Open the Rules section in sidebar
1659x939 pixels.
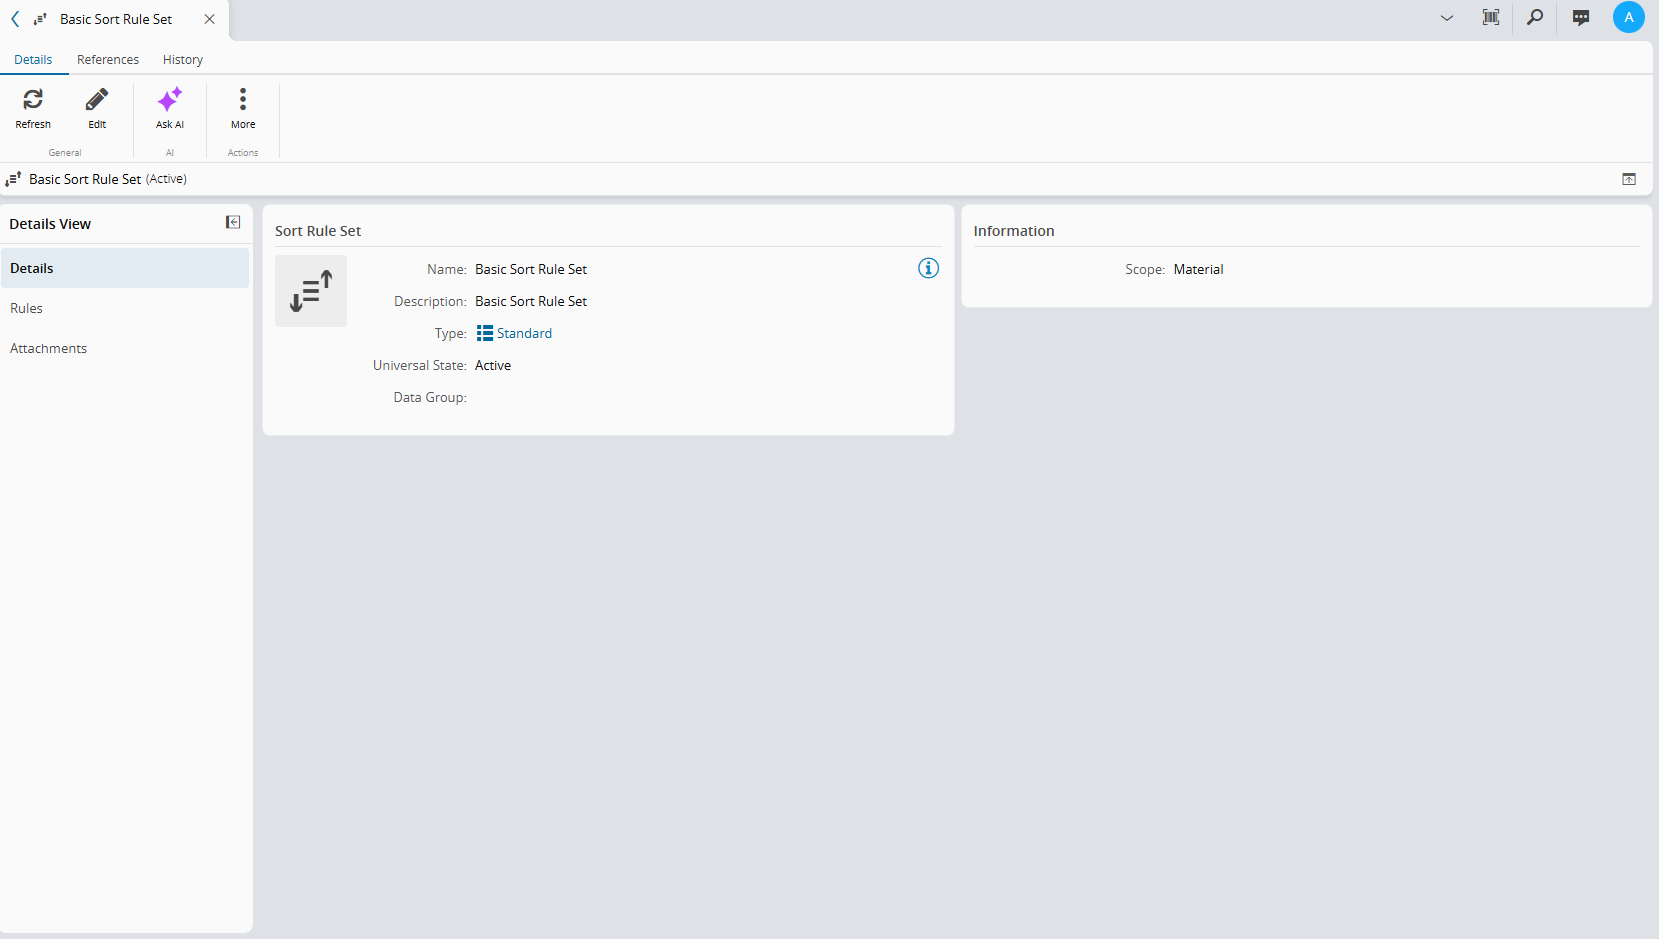click(x=125, y=308)
